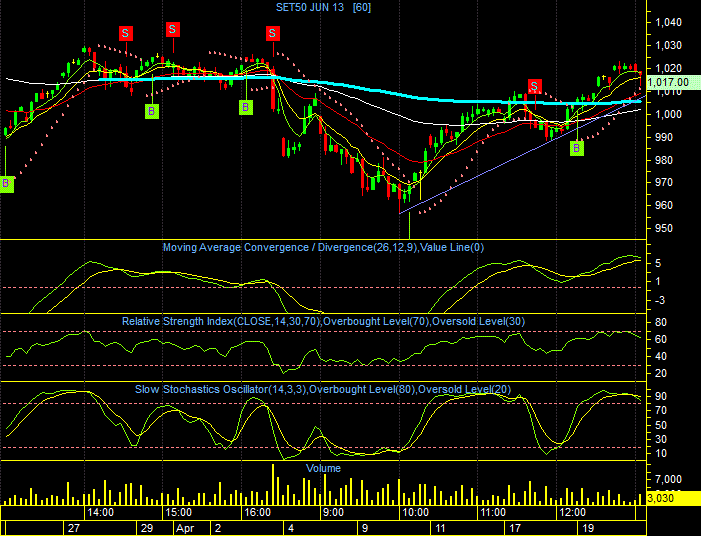Click the 'Apr' month label on date axis
Screen dimensions: 701x536
pyautogui.click(x=185, y=528)
